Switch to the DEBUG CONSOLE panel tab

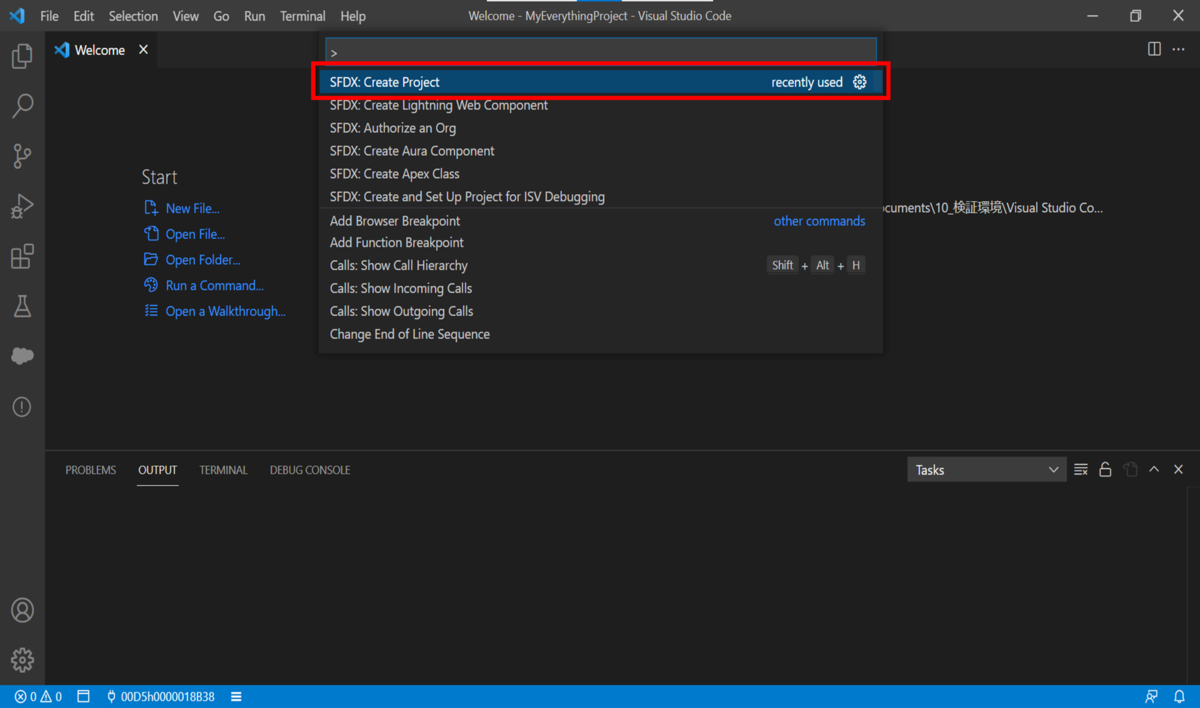(x=310, y=470)
